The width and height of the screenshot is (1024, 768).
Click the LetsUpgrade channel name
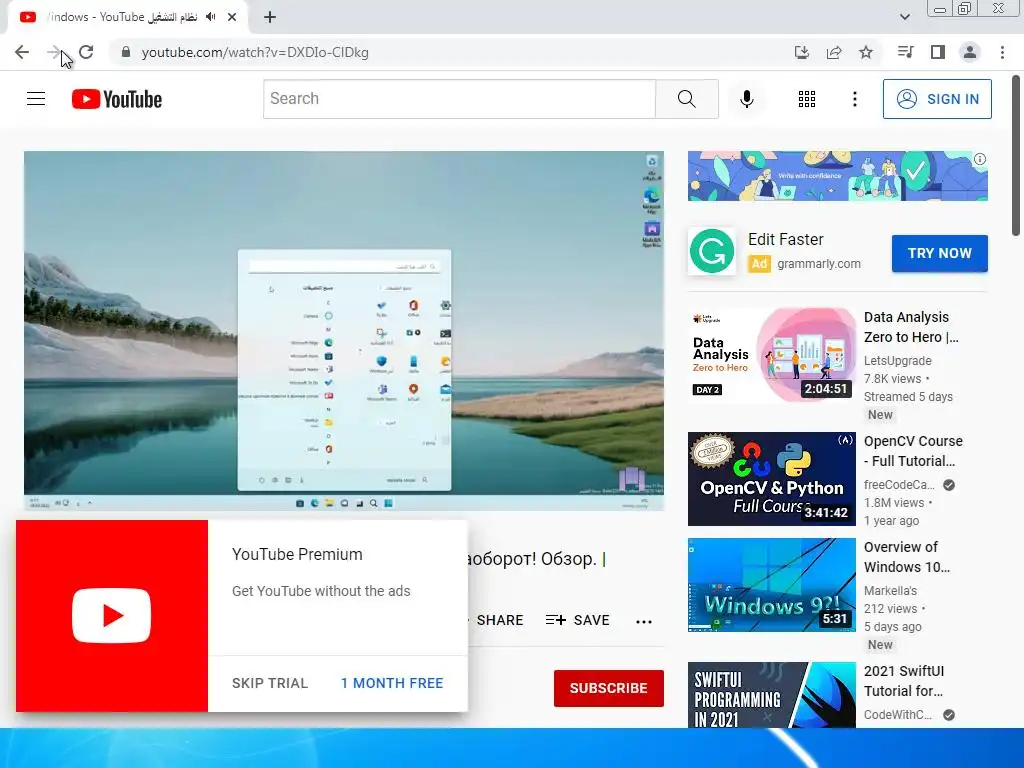898,360
